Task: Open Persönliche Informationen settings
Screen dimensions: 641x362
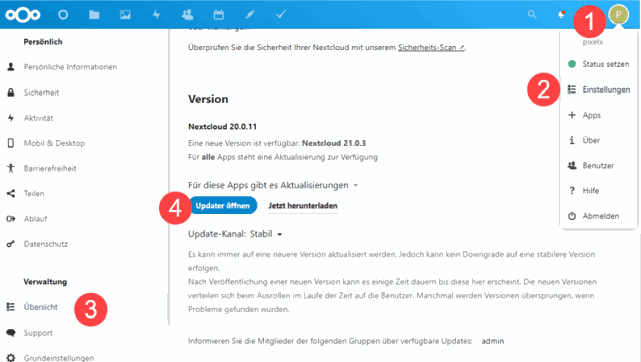Action: click(x=70, y=67)
